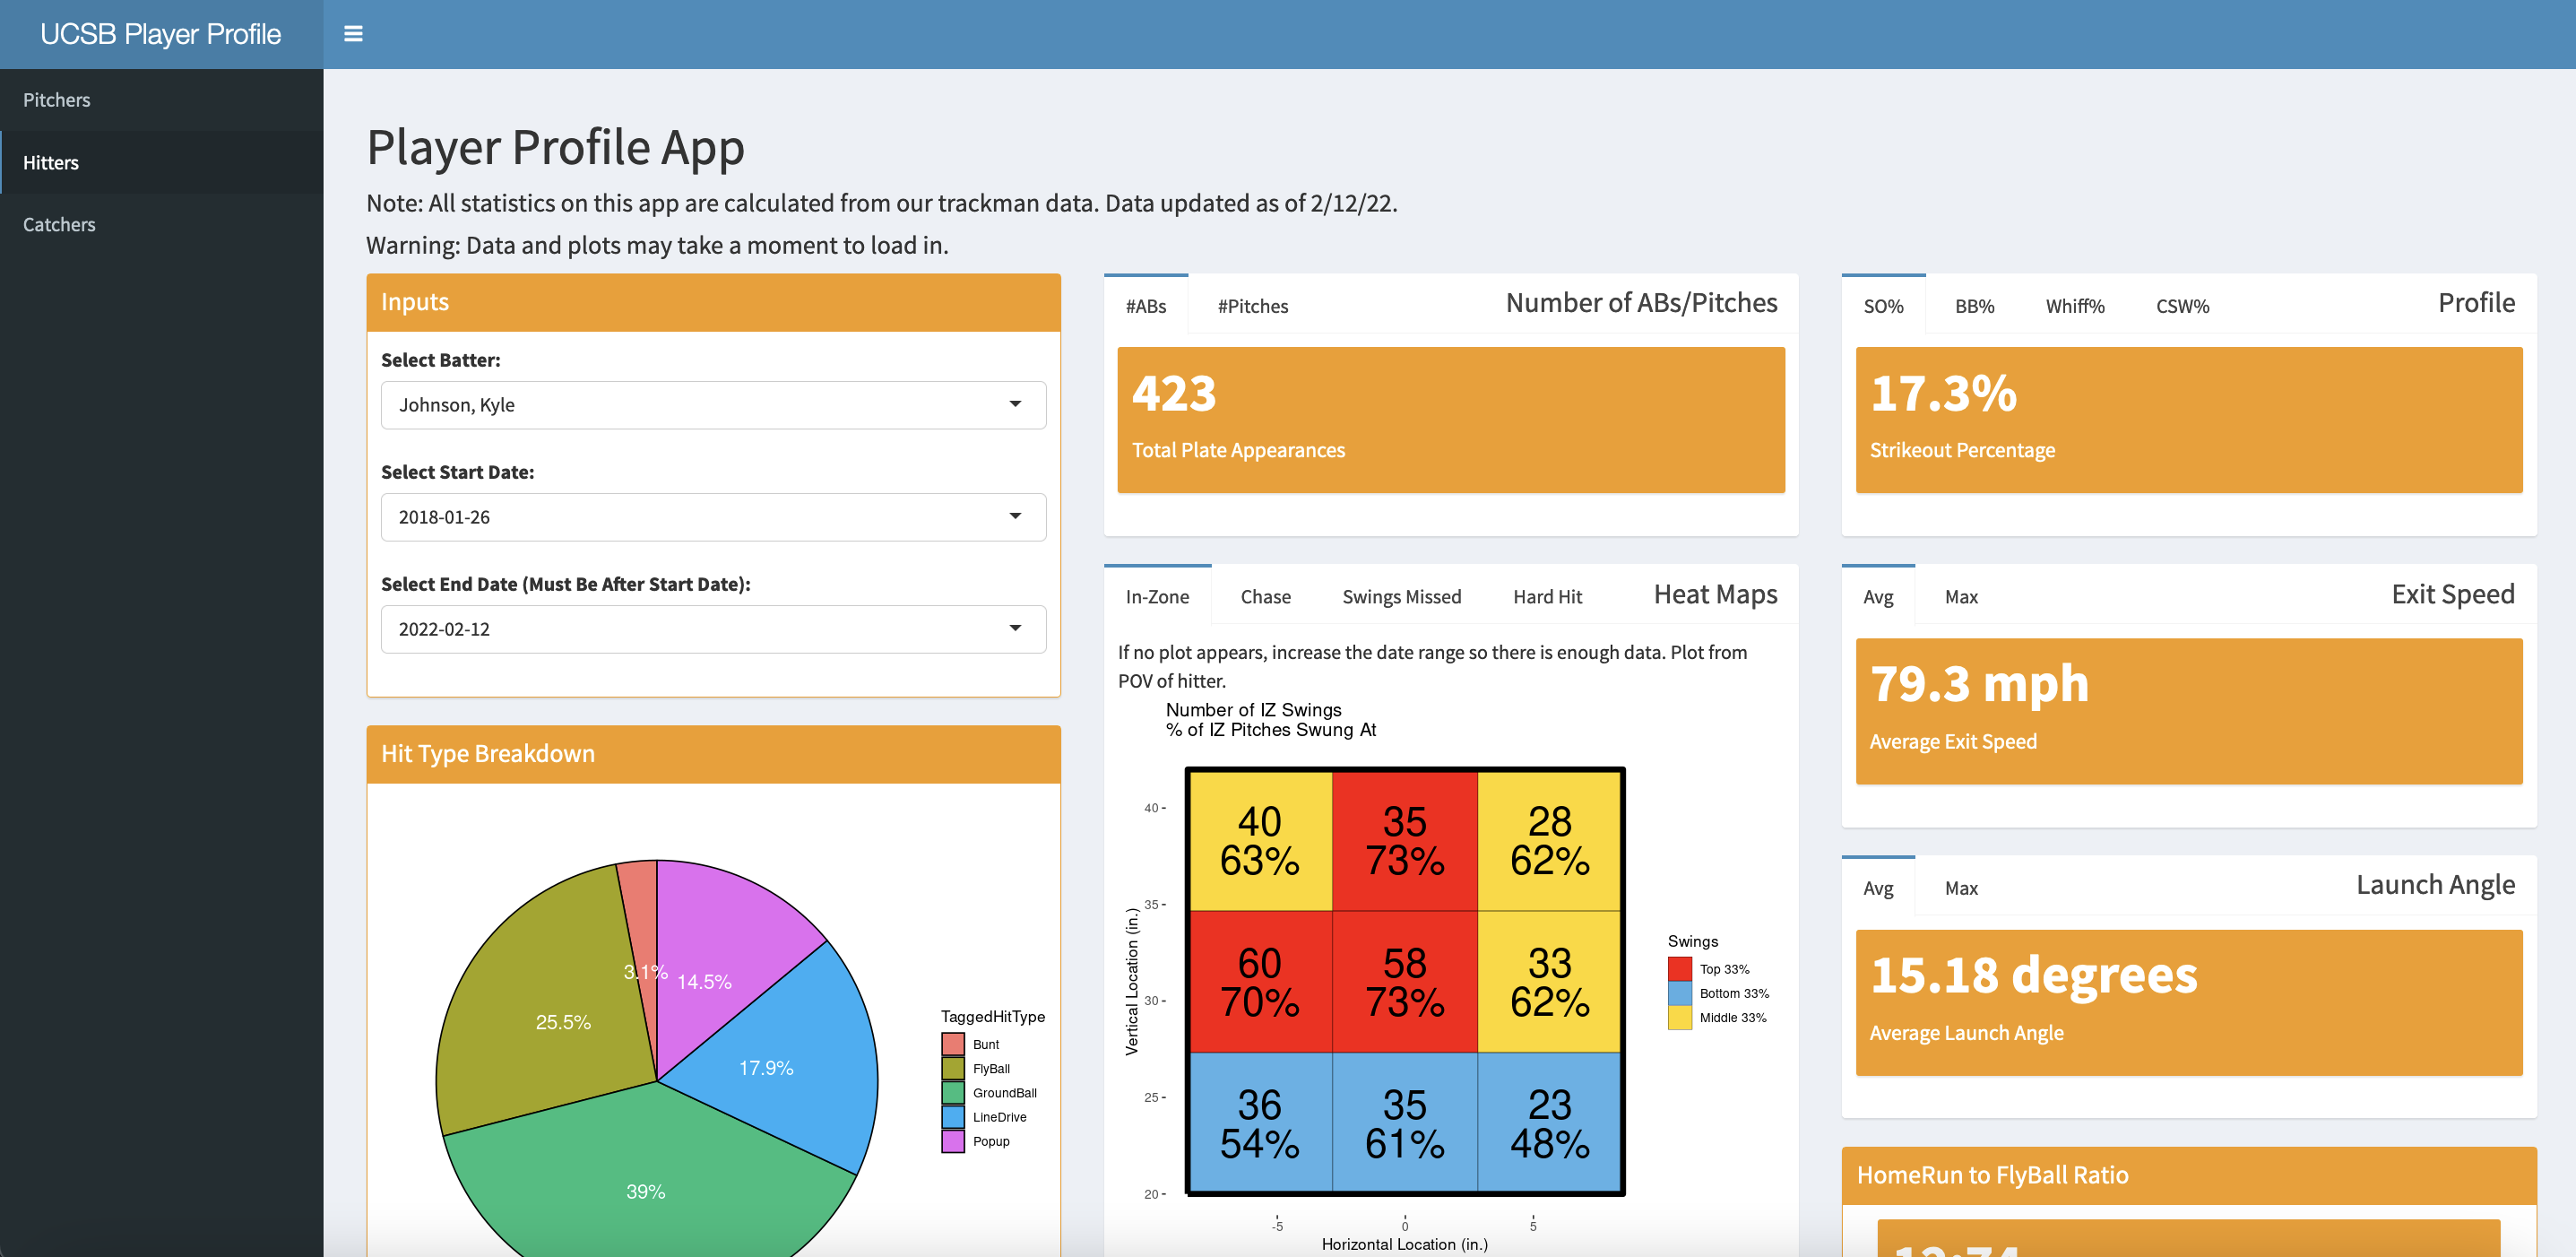Switch heat map to Chase tab

1265,597
